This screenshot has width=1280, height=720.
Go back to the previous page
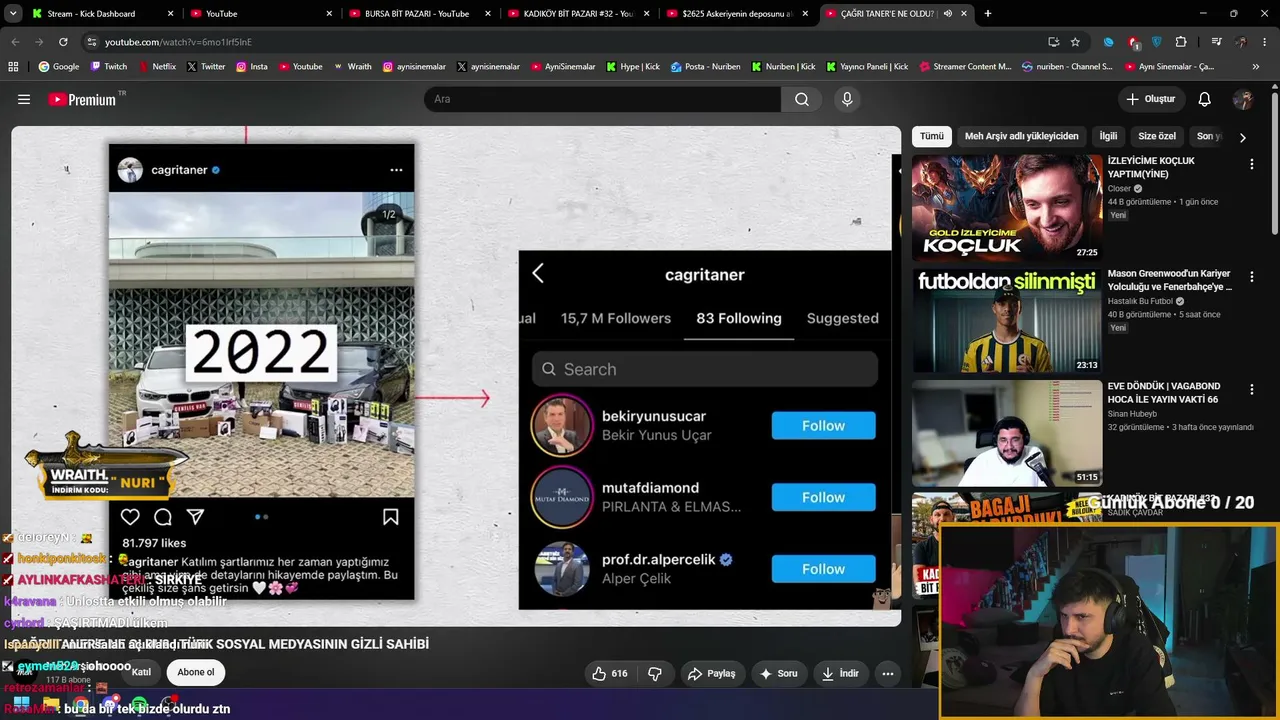coord(15,42)
